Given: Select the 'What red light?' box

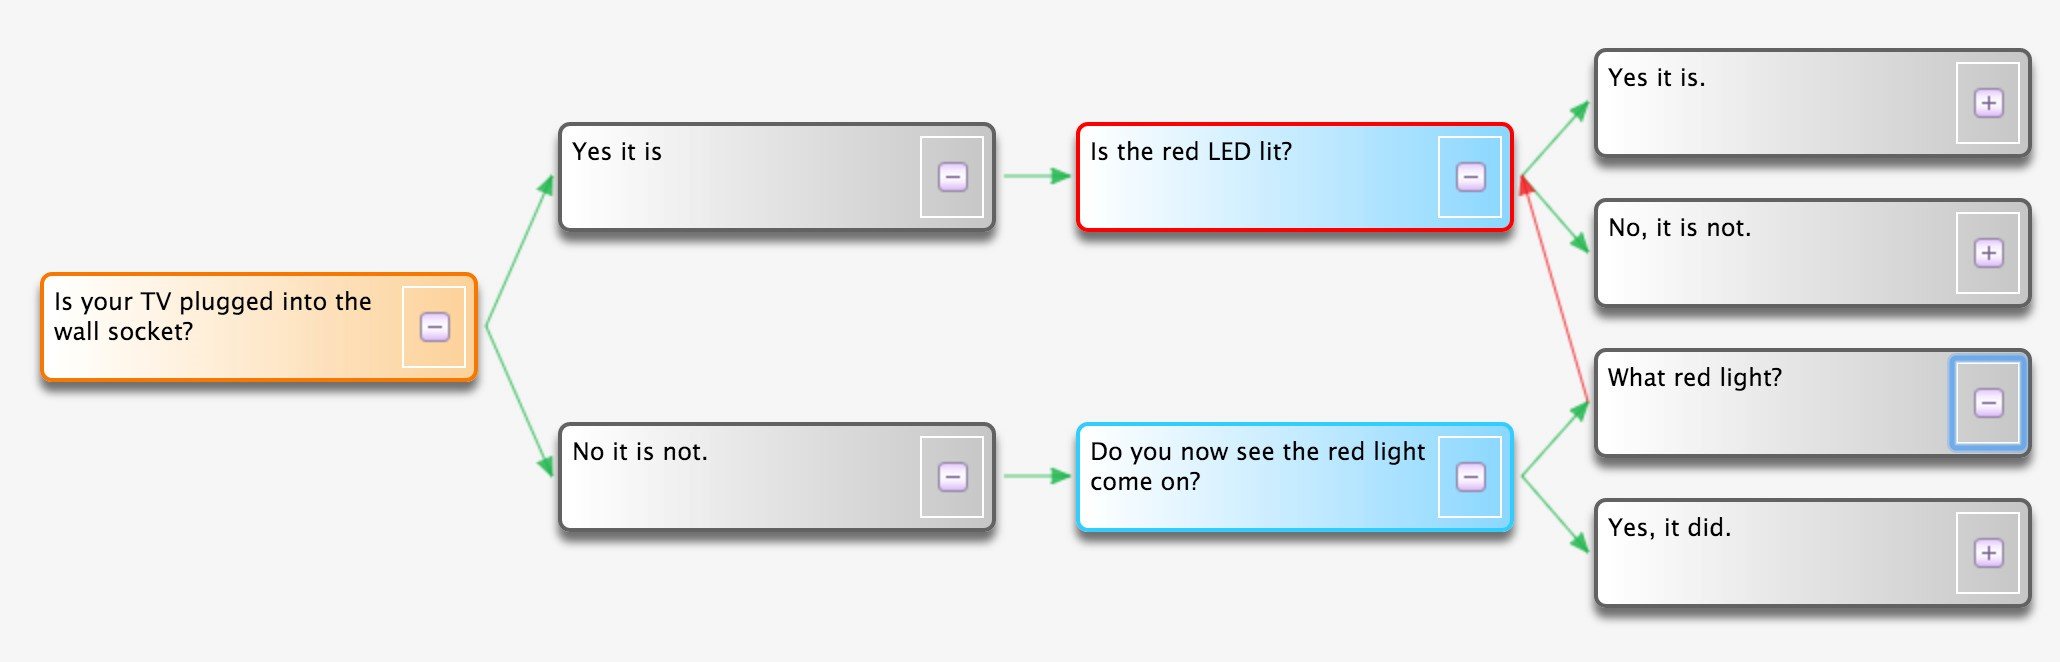Looking at the screenshot, I should pyautogui.click(x=1812, y=403).
